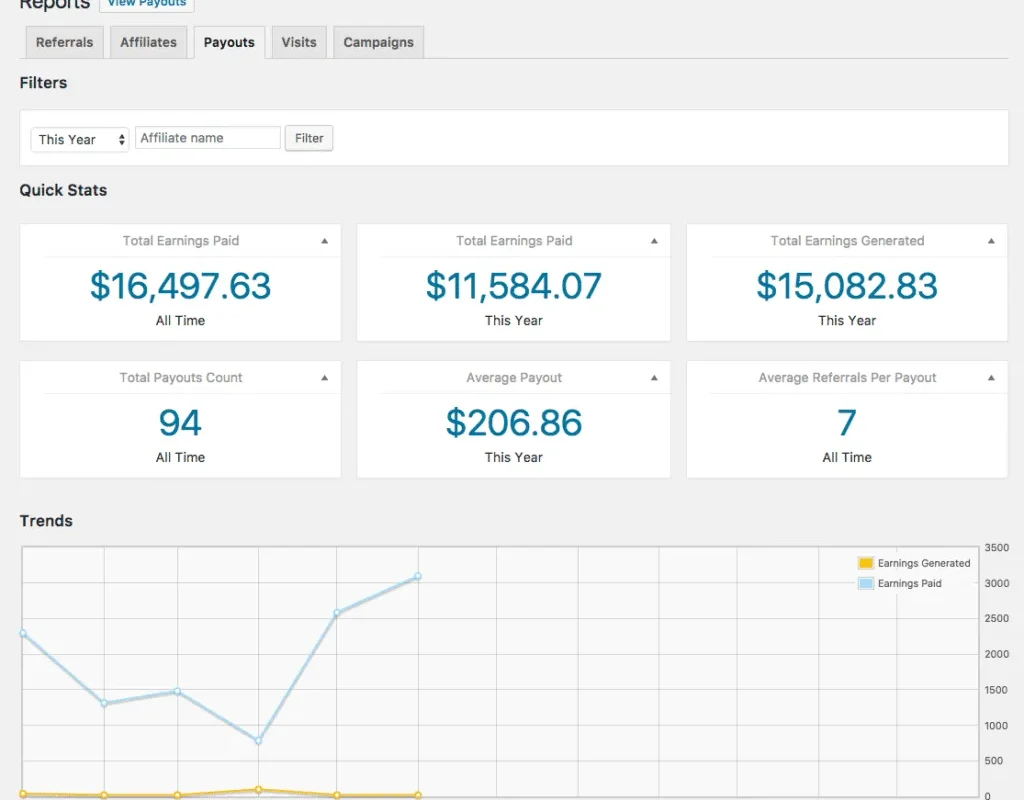Switch to the Affiliates tab
This screenshot has height=800, width=1024.
click(x=148, y=42)
